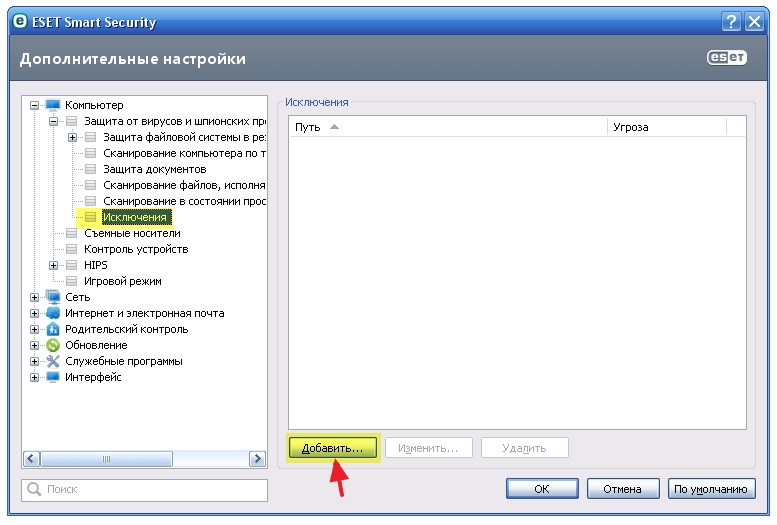Click the page icon beside Защита документов
Image resolution: width=777 pixels, height=525 pixels.
click(x=90, y=169)
